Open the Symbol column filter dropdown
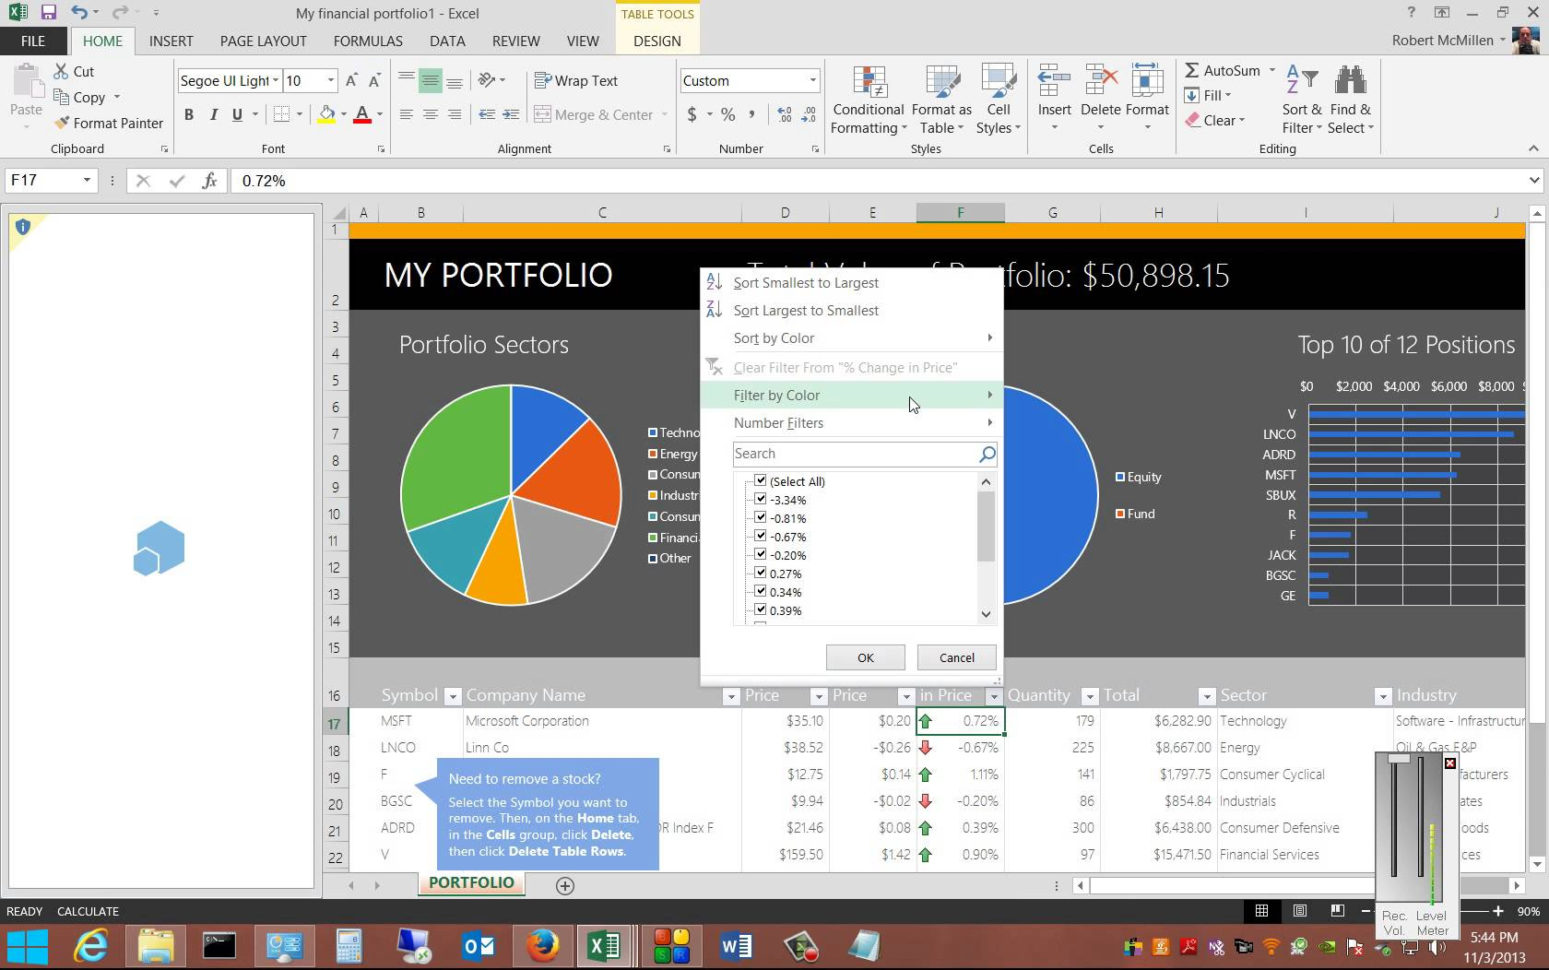 (452, 696)
